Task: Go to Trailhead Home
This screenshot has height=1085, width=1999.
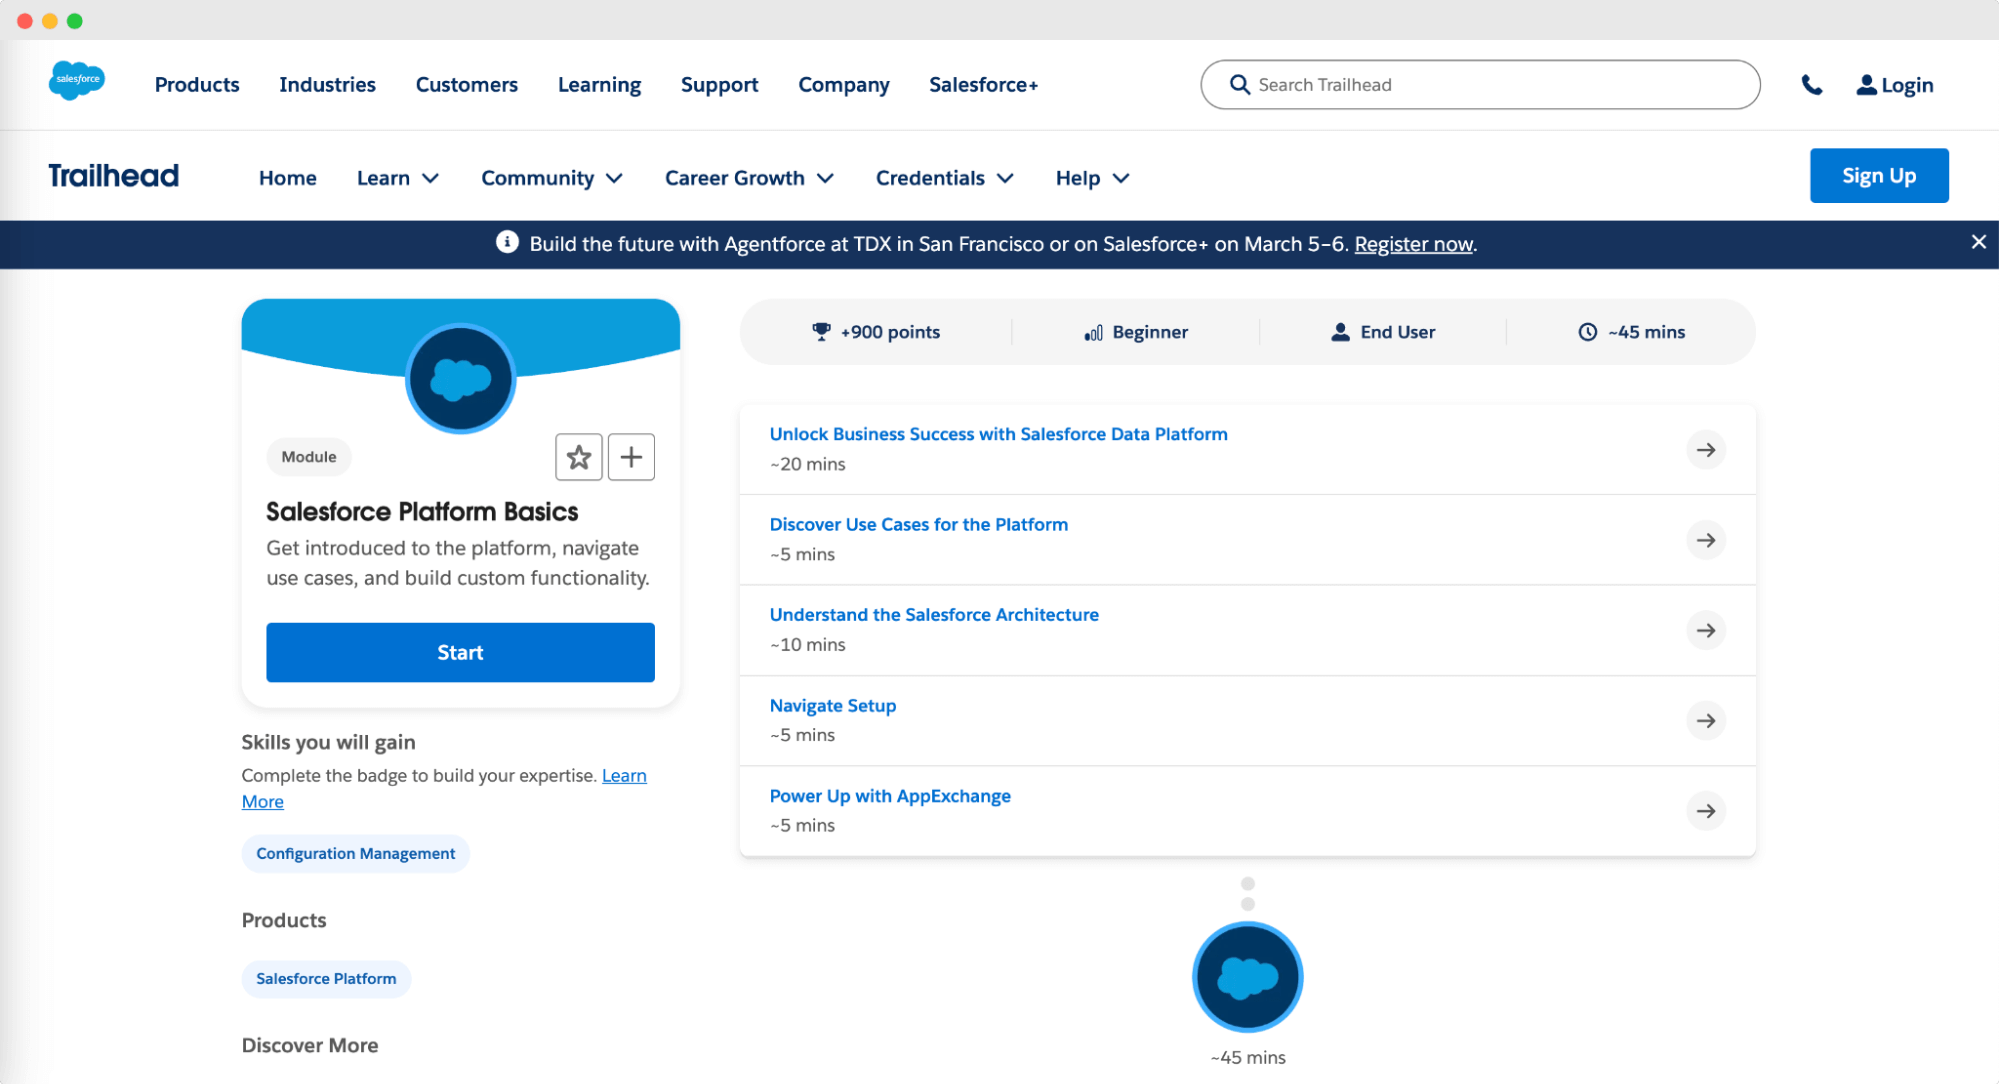Action: [x=287, y=178]
